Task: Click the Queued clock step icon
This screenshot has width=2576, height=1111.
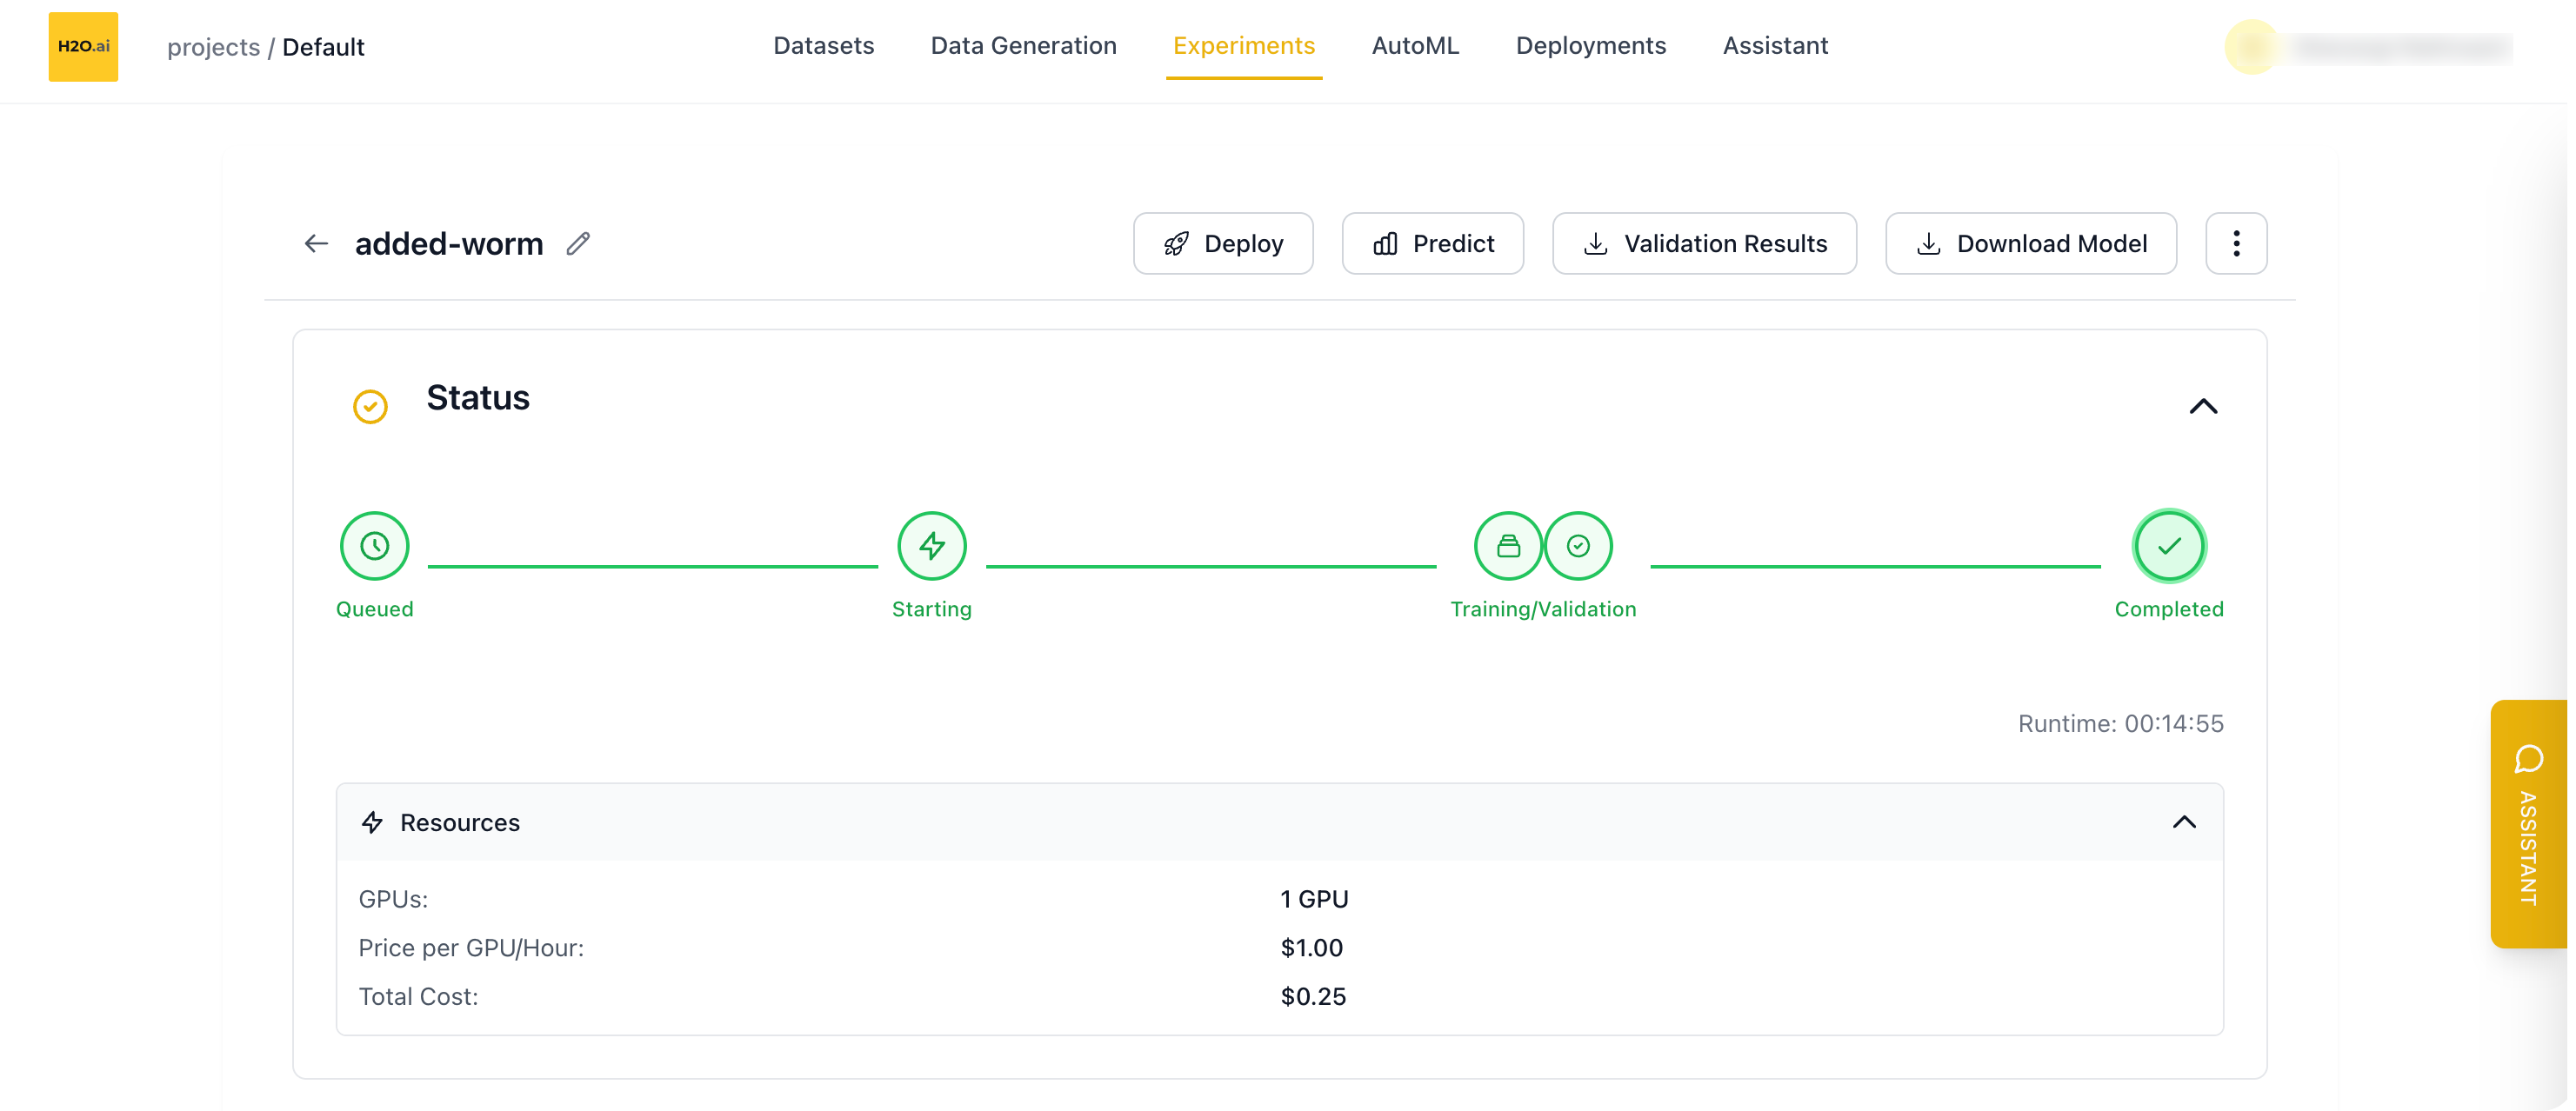Action: [x=374, y=546]
